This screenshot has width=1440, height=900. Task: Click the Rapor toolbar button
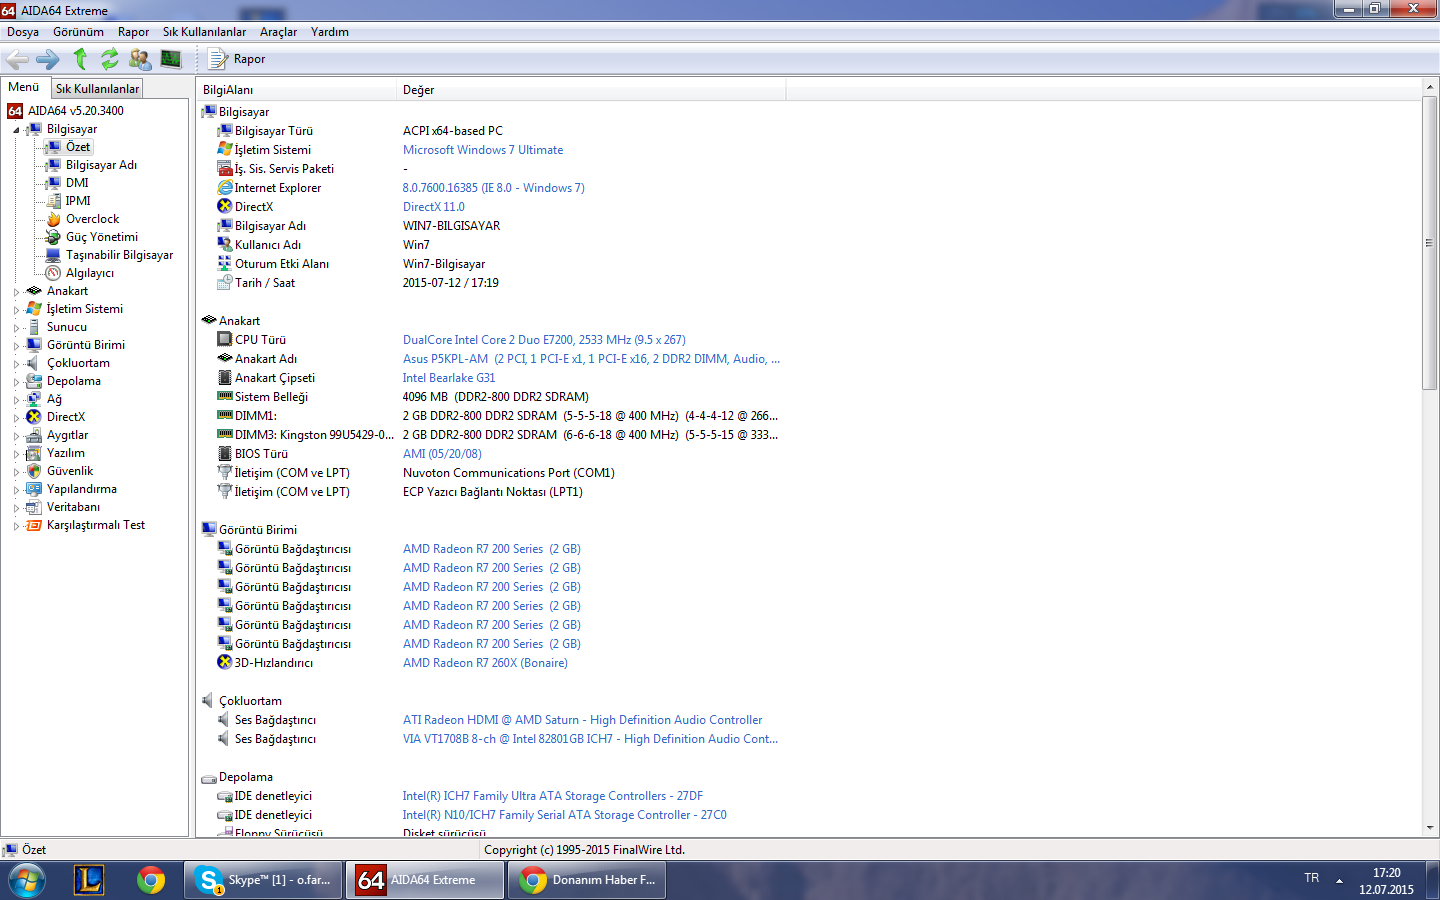tap(237, 59)
